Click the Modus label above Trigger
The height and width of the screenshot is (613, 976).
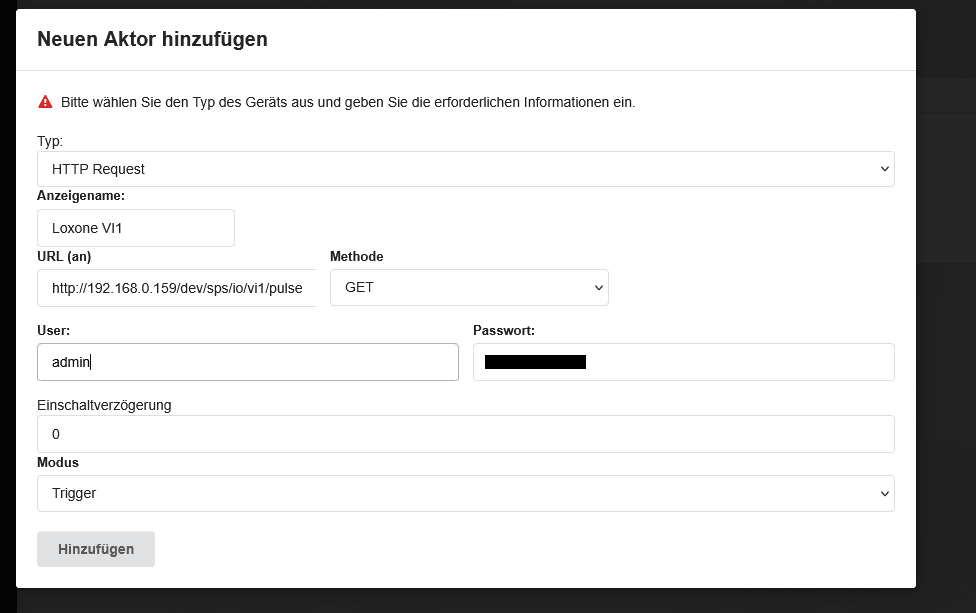(x=58, y=462)
